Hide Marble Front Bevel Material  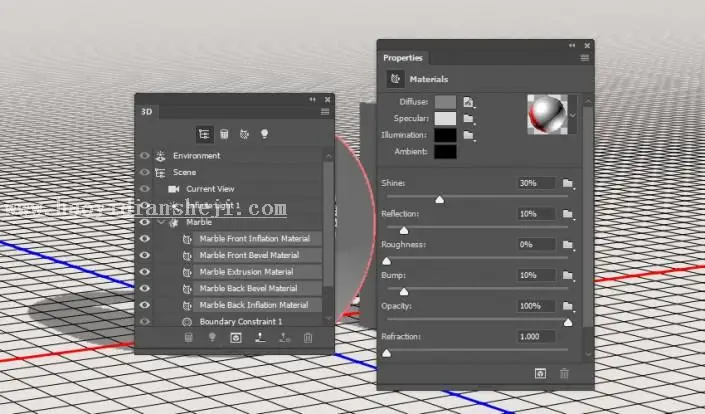coord(144,255)
